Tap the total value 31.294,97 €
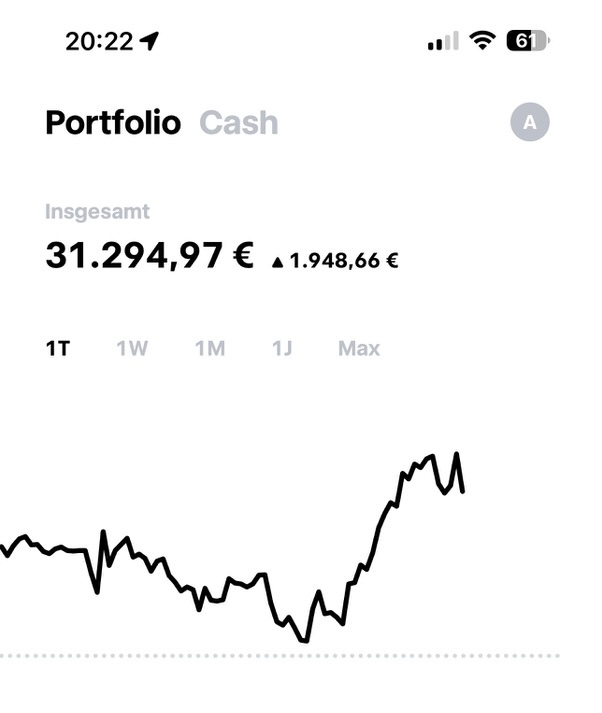The width and height of the screenshot is (602, 713). click(150, 256)
